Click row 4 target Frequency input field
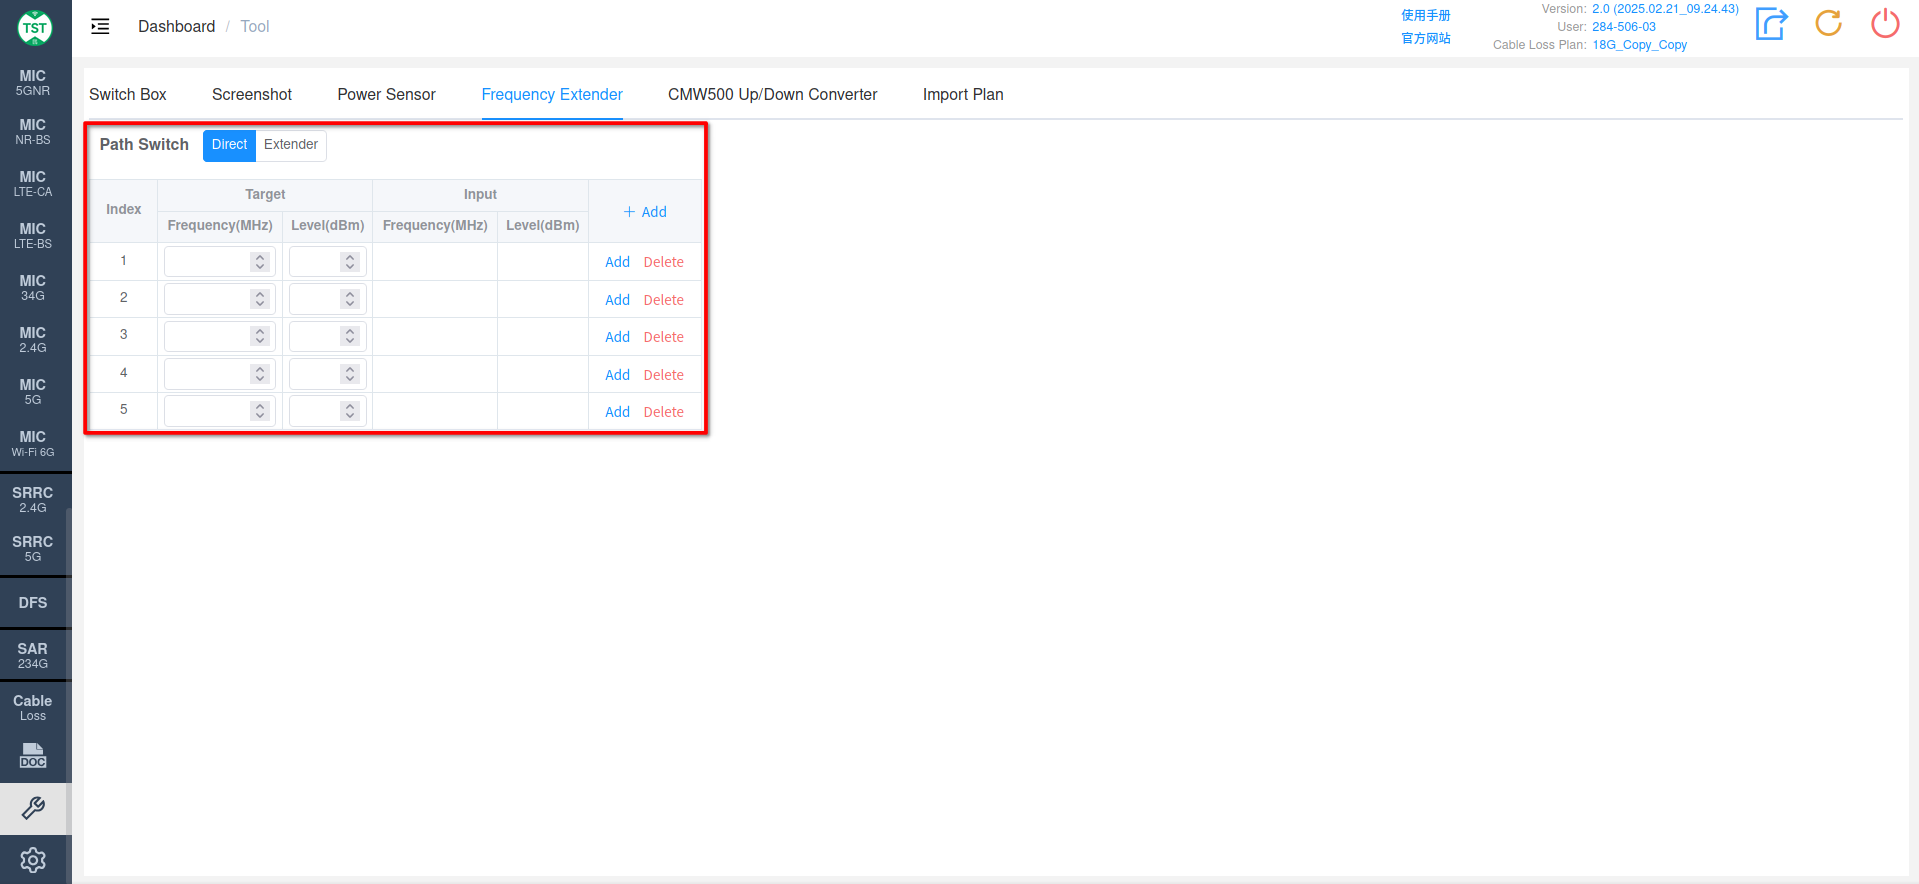Screen dimensions: 1919x884 (x=220, y=374)
